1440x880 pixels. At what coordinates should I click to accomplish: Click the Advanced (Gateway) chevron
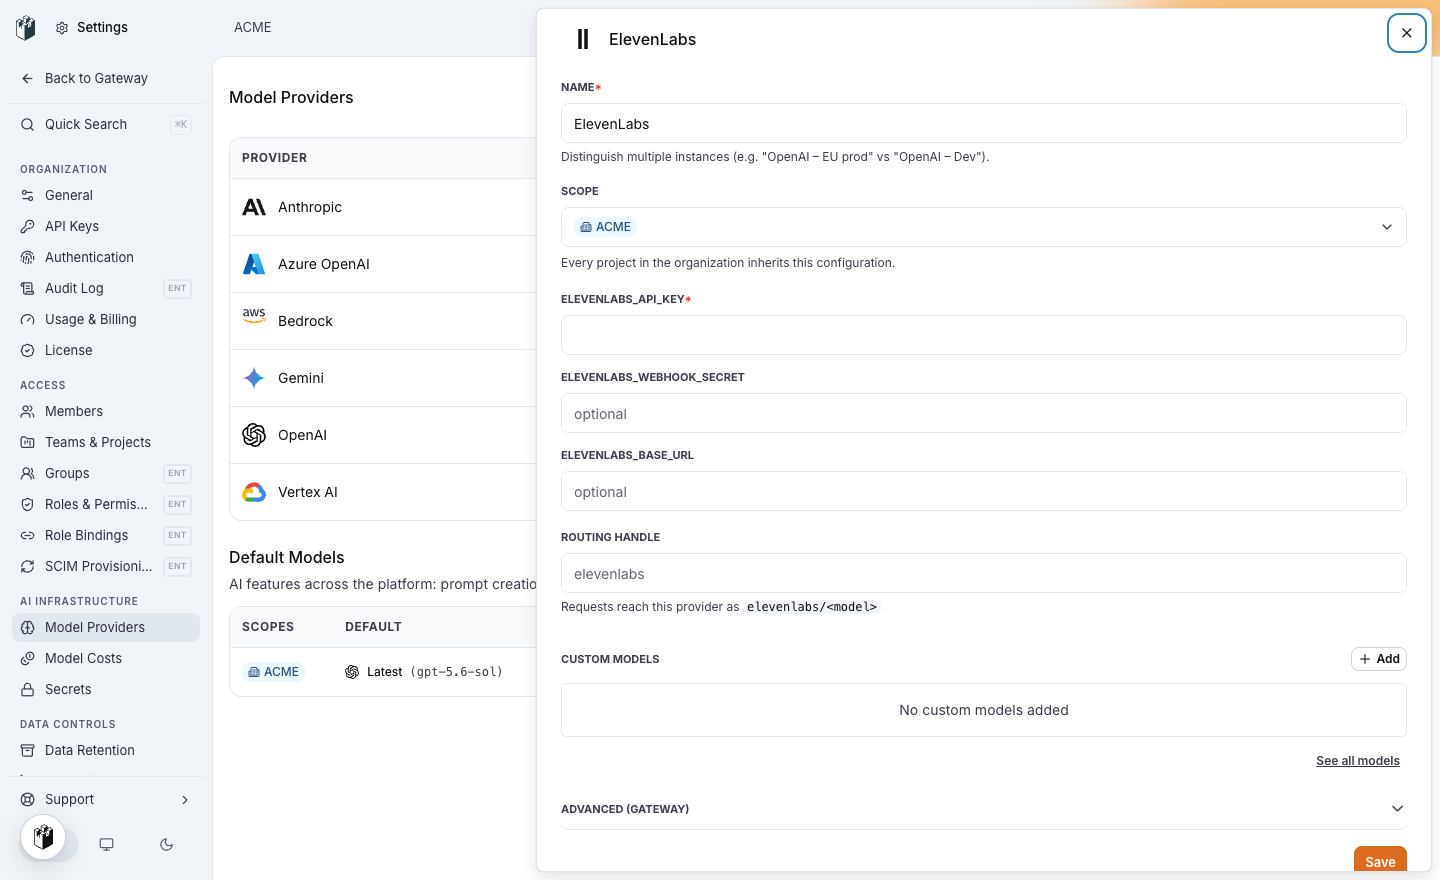click(x=1398, y=809)
